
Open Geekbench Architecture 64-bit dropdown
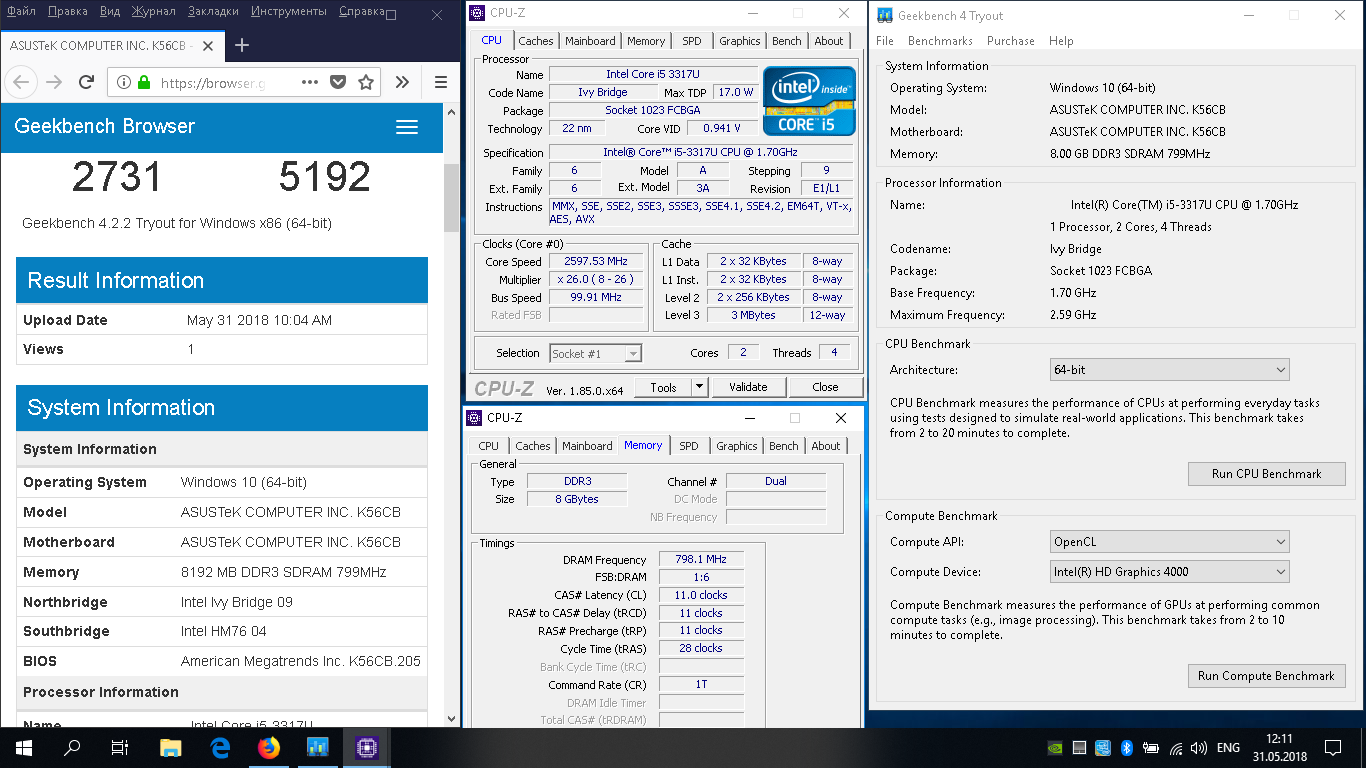click(1169, 370)
